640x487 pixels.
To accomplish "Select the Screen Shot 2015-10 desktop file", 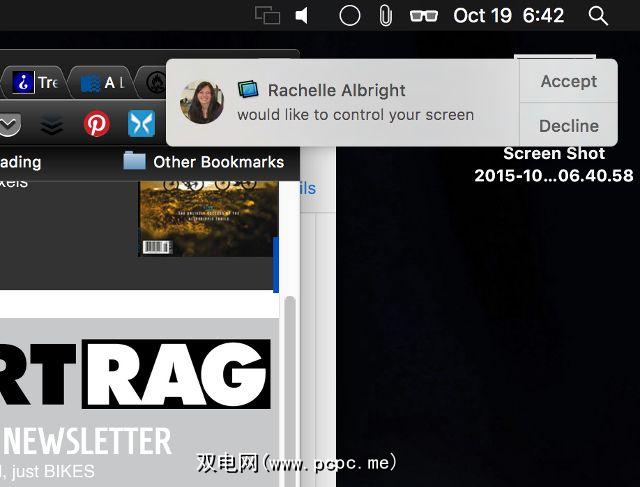I will (x=554, y=164).
